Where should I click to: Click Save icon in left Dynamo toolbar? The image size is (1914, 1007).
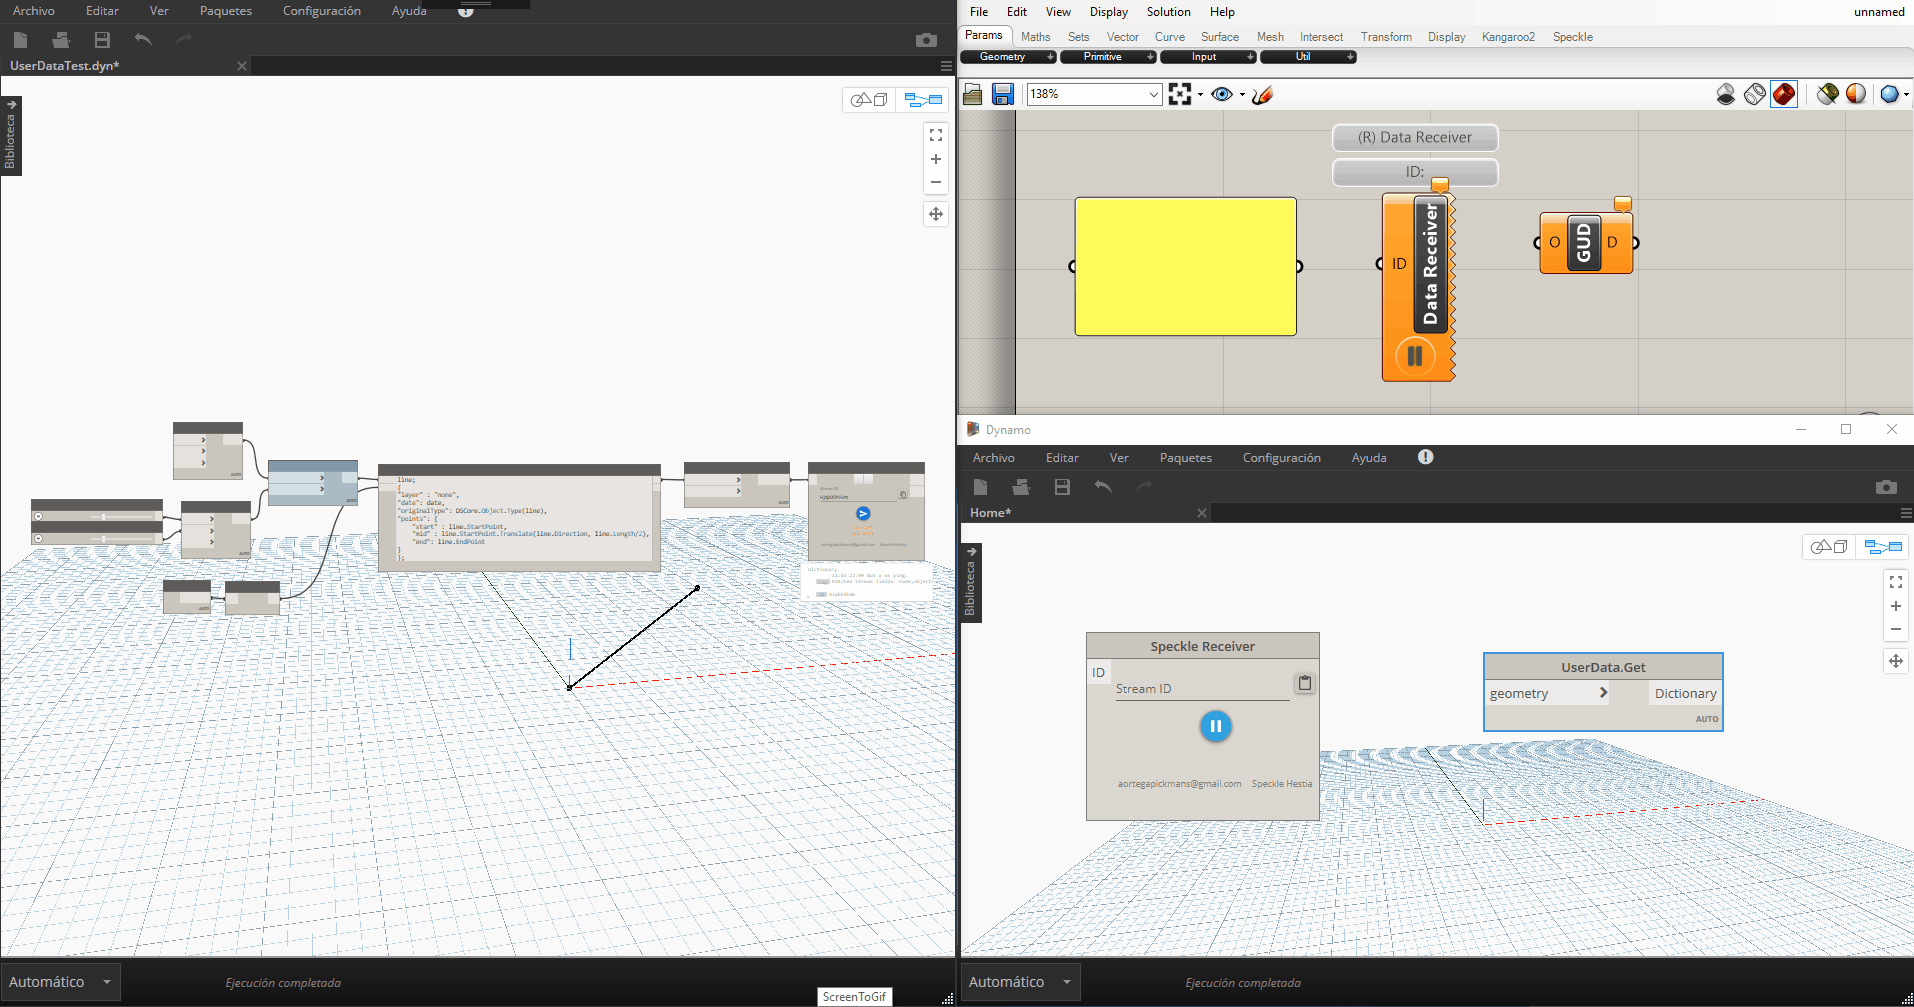(x=102, y=40)
